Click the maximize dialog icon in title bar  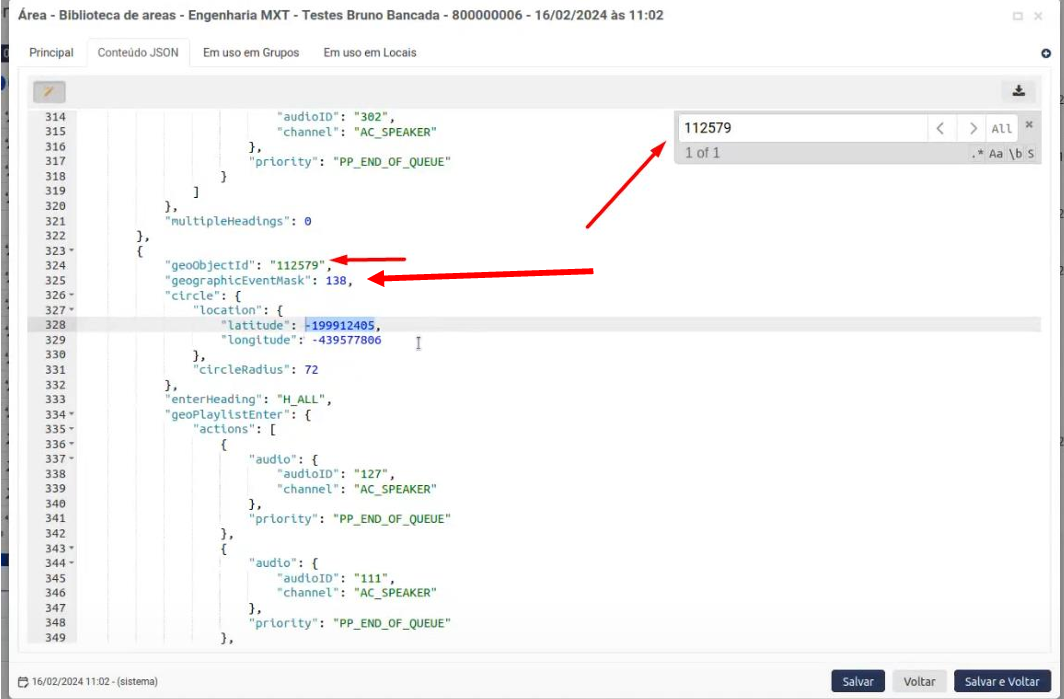pos(1018,16)
